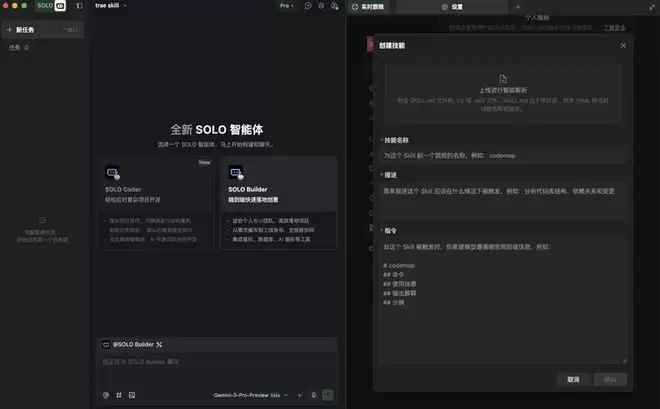
Task: Close the 创建技能 dialog
Action: click(623, 45)
